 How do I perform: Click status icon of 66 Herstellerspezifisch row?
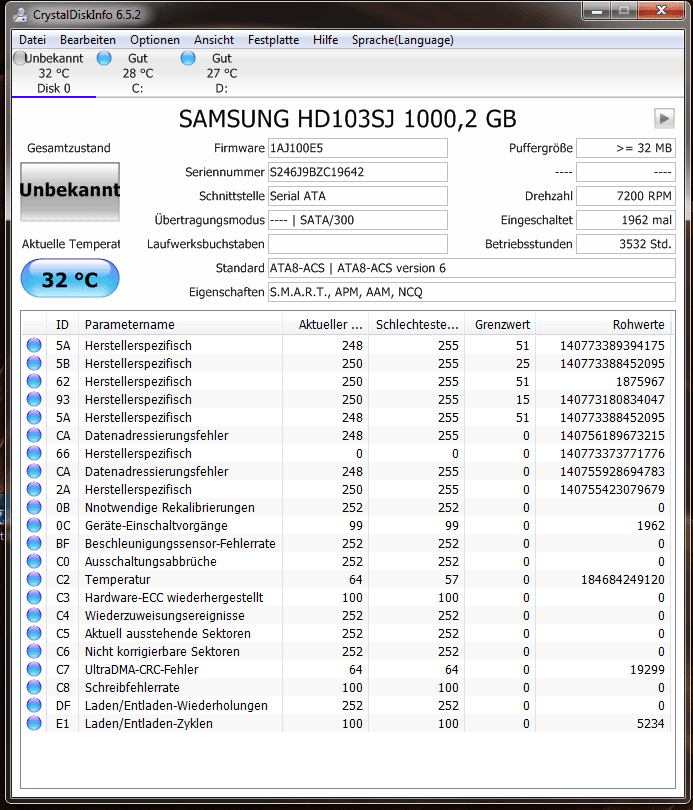point(34,453)
